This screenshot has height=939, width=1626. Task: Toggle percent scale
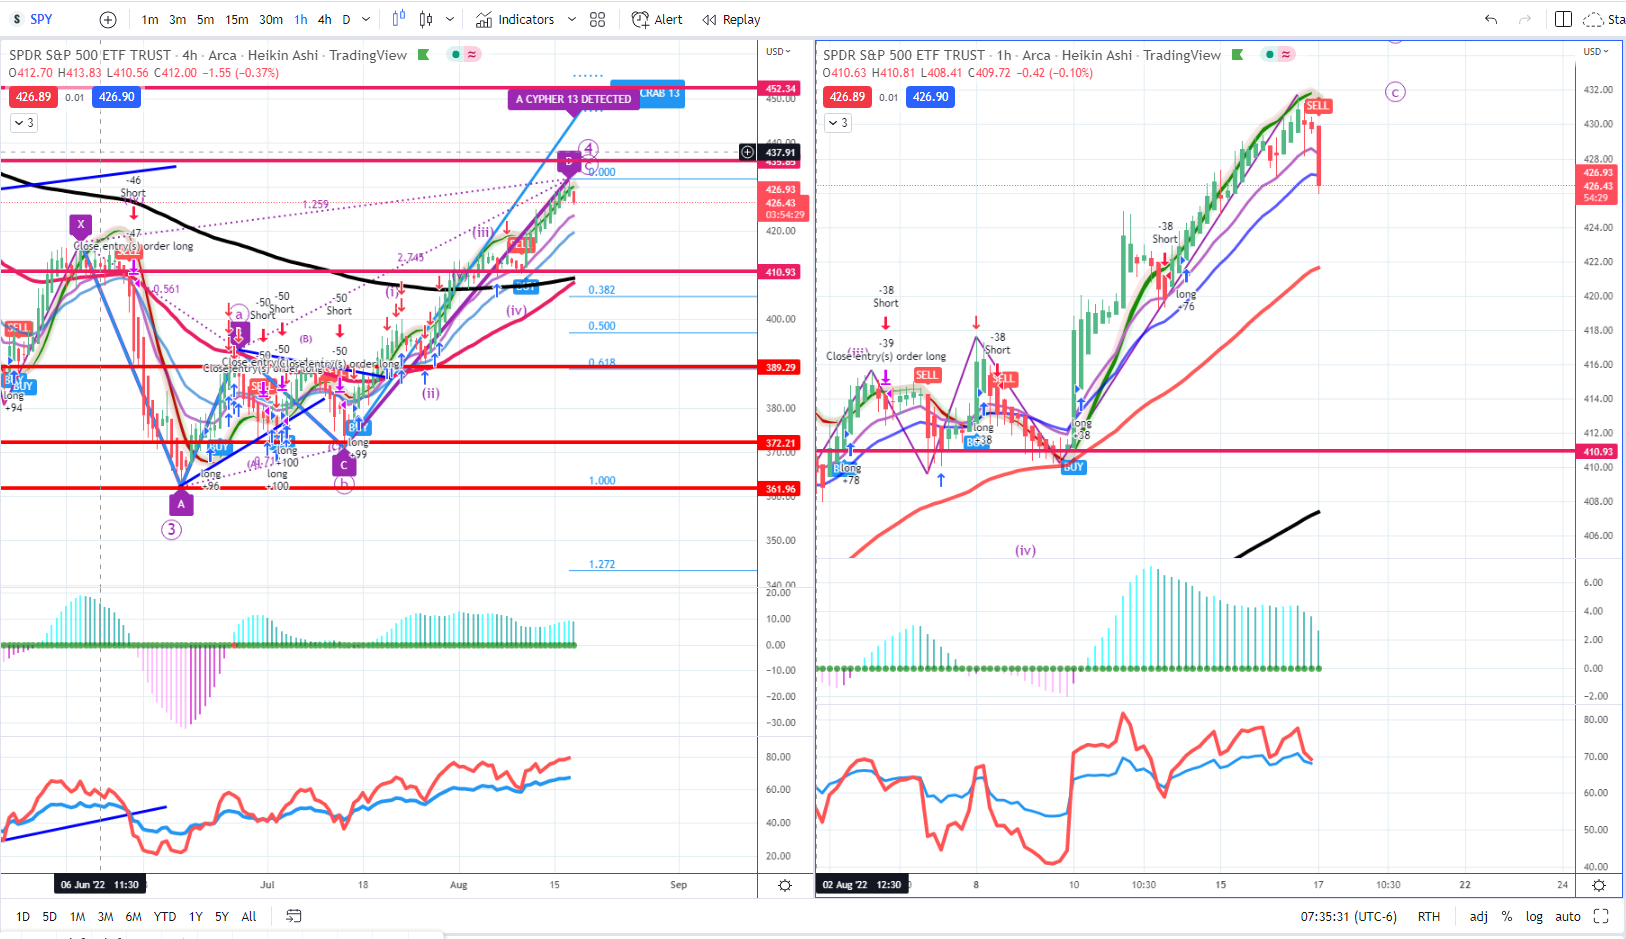point(1507,916)
